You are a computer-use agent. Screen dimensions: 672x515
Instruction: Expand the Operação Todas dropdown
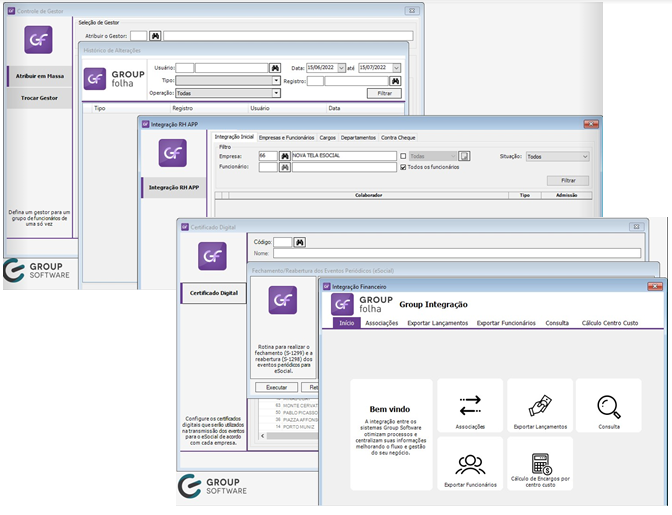(x=276, y=93)
